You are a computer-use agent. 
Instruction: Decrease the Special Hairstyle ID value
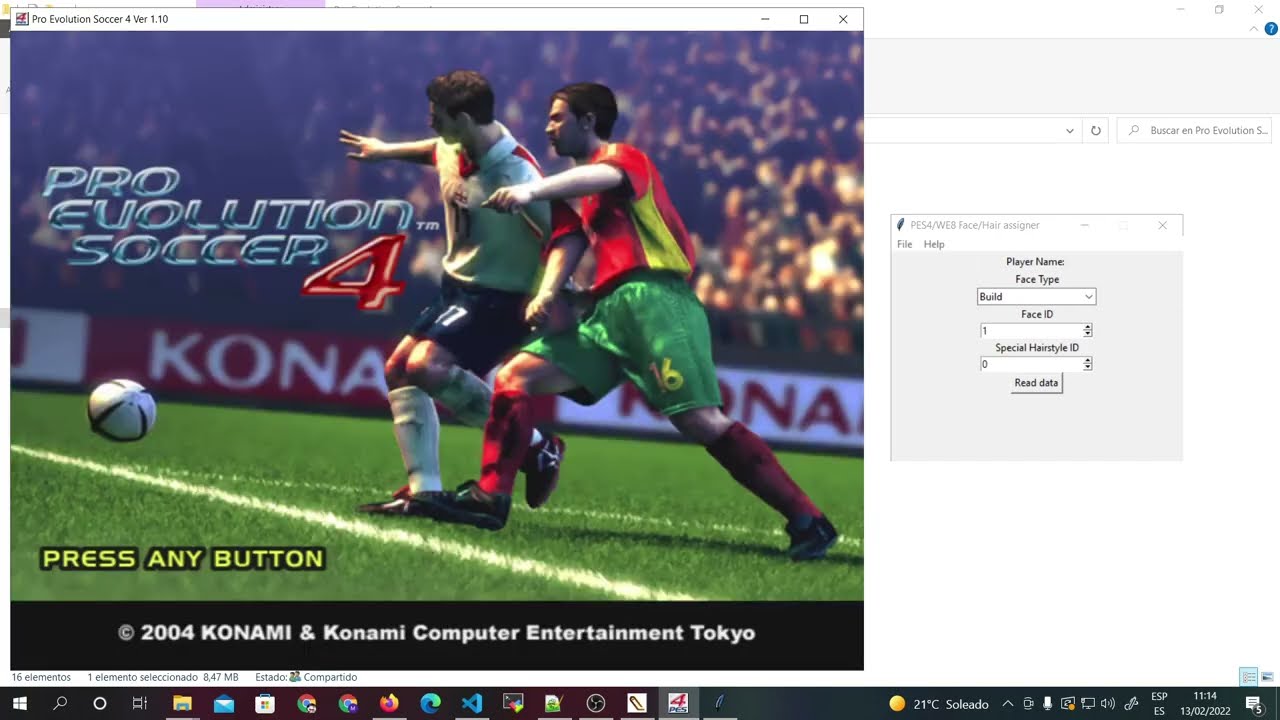coord(1088,368)
